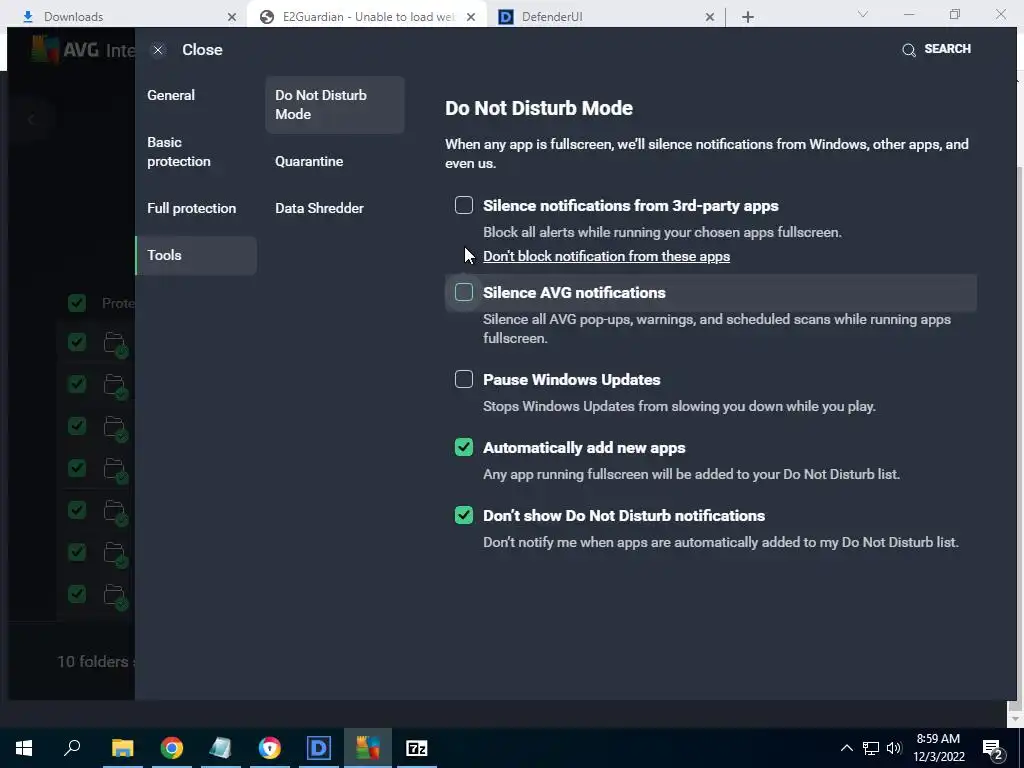
Task: Switch to the DefenderUI browser tab
Action: (607, 16)
